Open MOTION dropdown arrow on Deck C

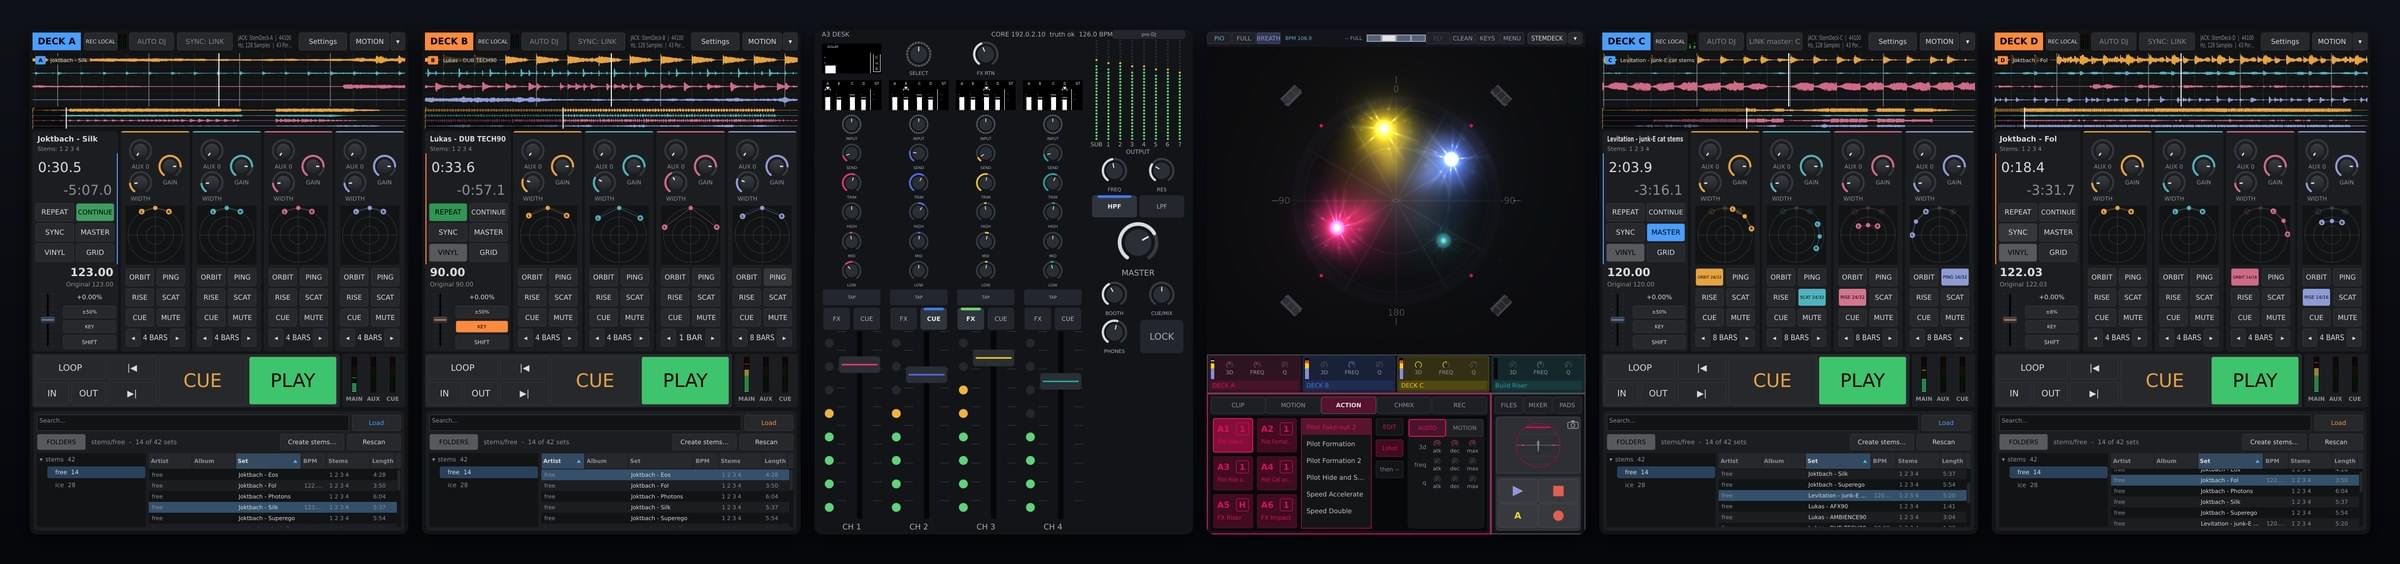coord(1968,41)
